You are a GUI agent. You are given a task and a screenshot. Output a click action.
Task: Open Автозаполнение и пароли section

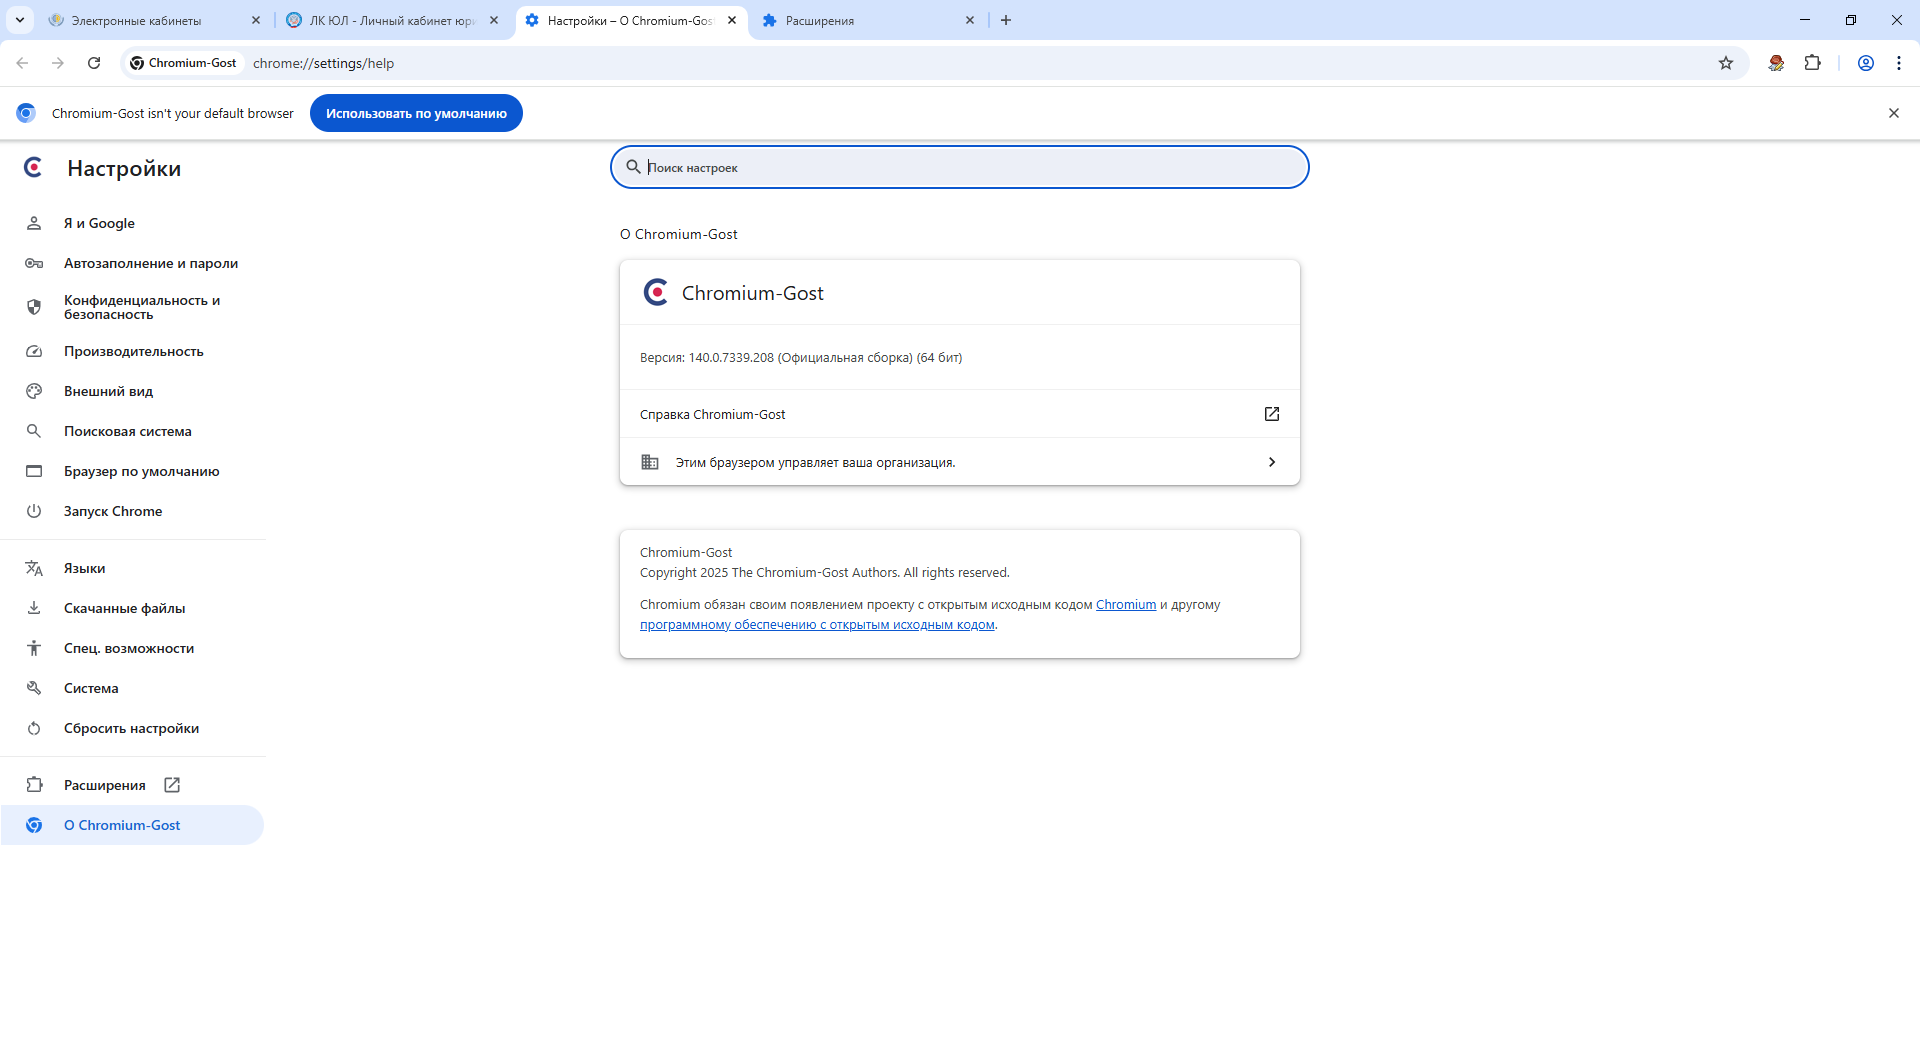pyautogui.click(x=133, y=263)
